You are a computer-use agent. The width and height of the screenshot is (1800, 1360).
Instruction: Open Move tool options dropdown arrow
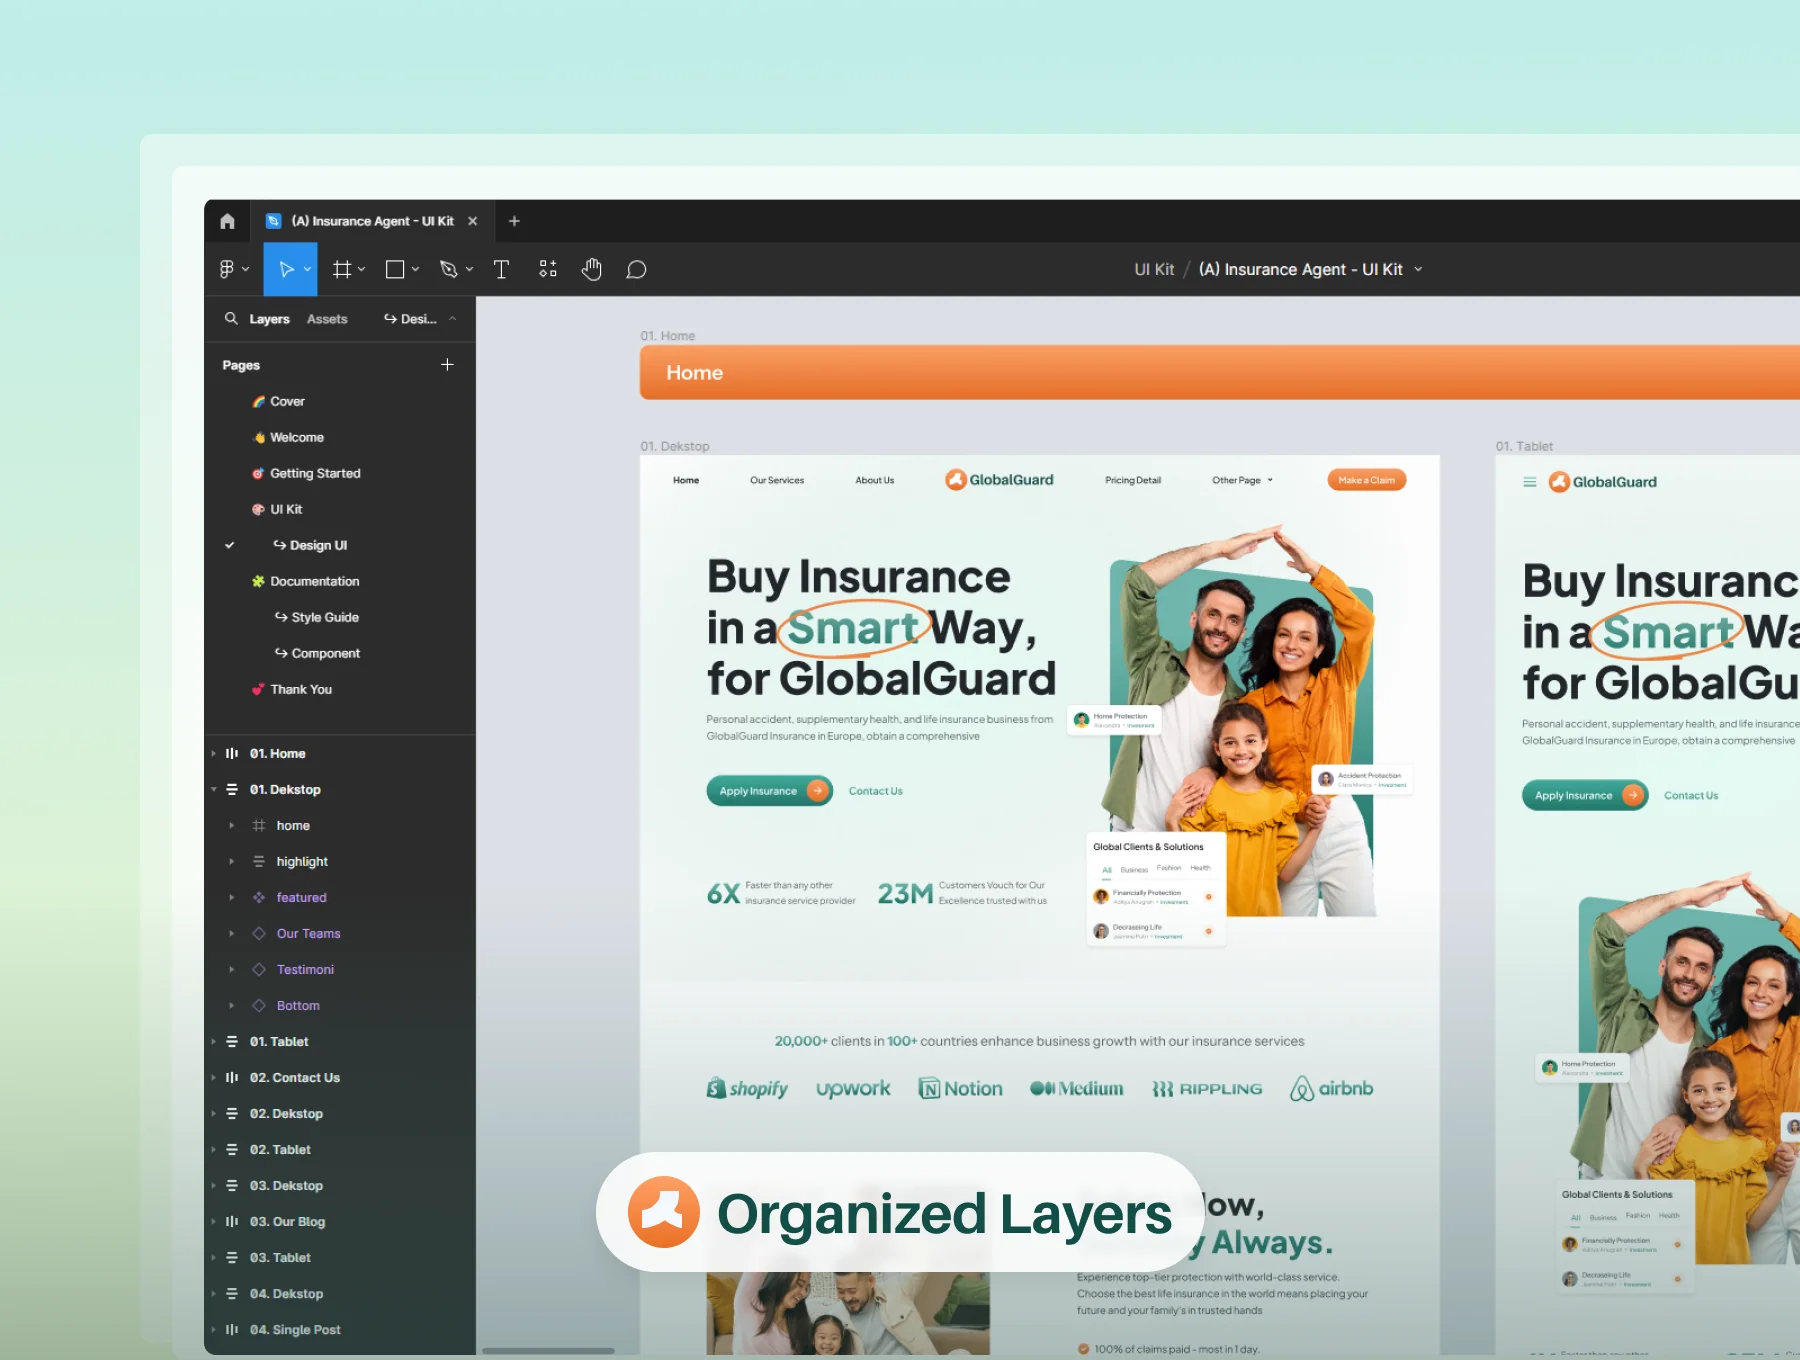click(307, 269)
